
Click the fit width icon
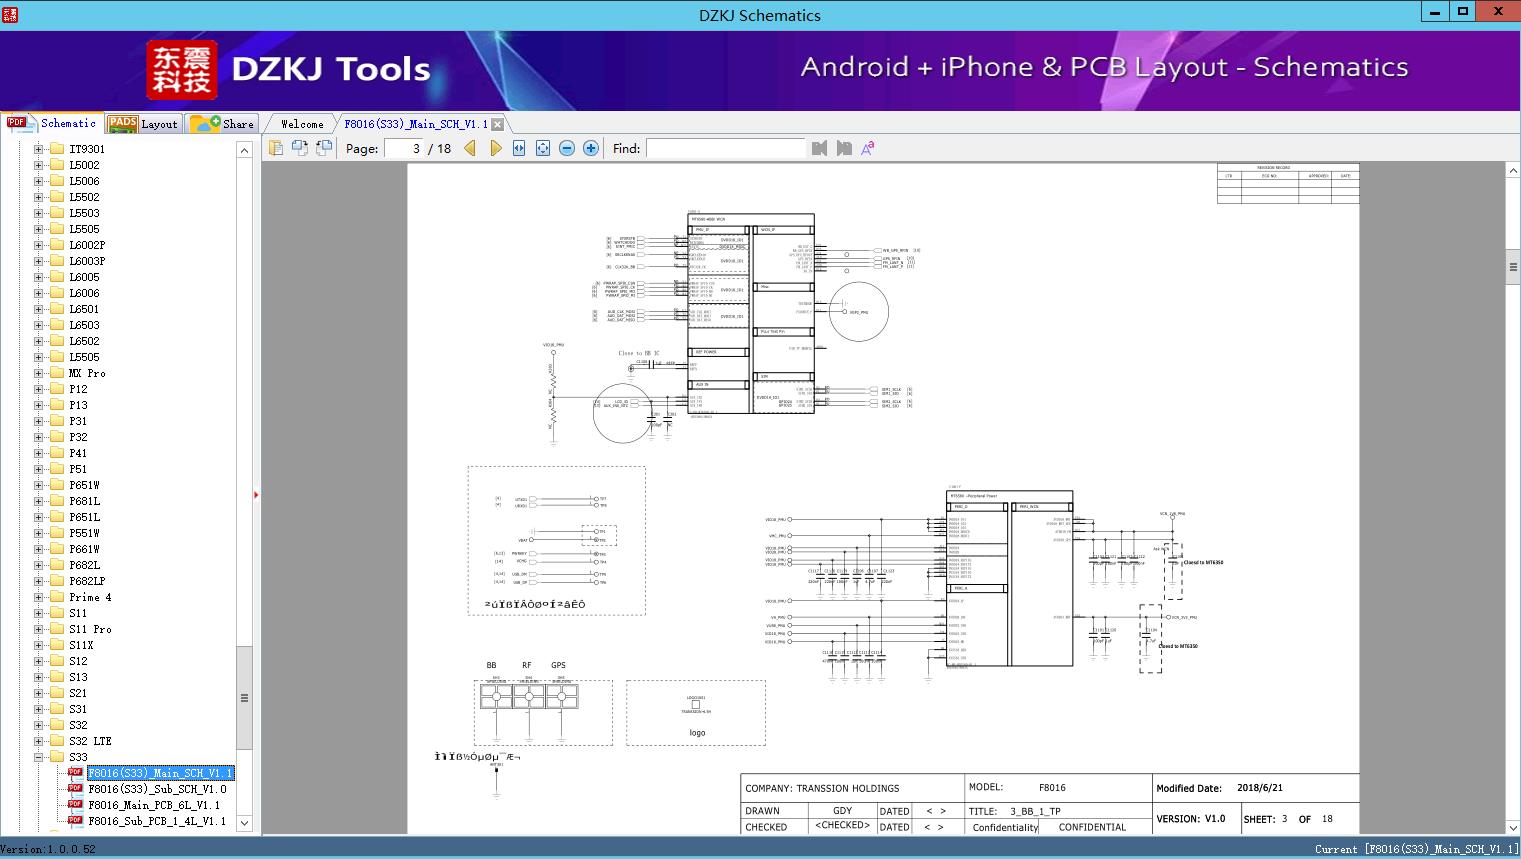click(x=519, y=148)
